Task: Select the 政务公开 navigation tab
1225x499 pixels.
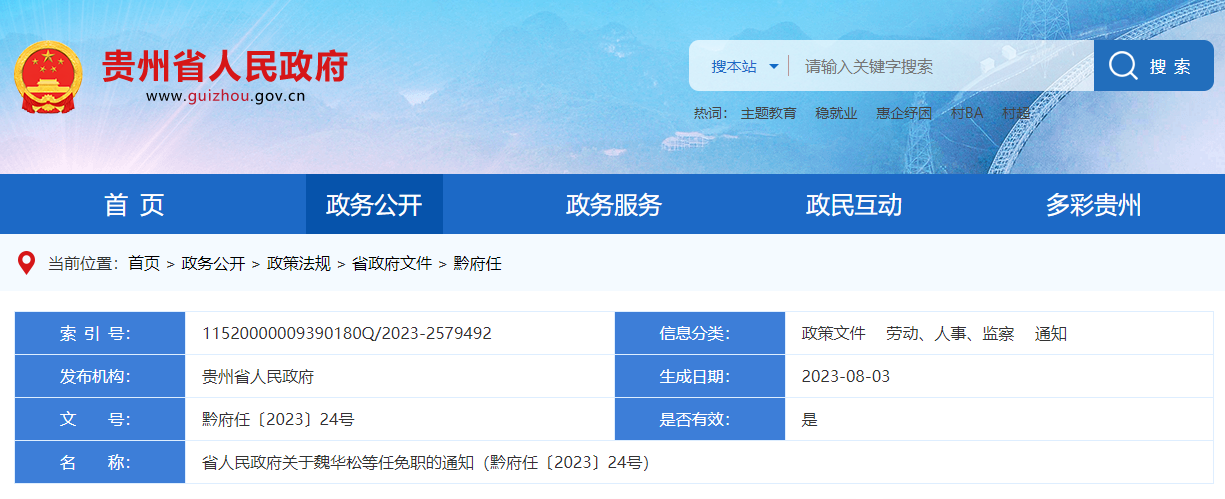Action: pos(374,205)
